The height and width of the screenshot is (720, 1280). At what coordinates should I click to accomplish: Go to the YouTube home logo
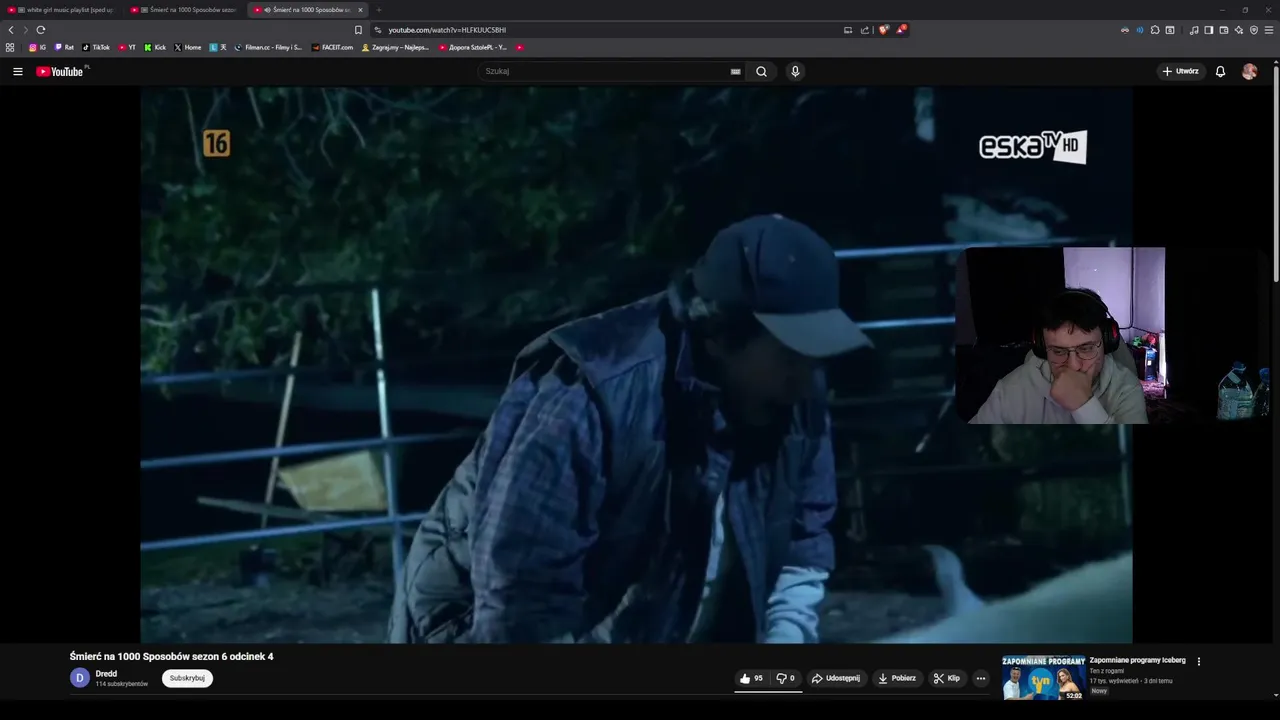pos(62,71)
